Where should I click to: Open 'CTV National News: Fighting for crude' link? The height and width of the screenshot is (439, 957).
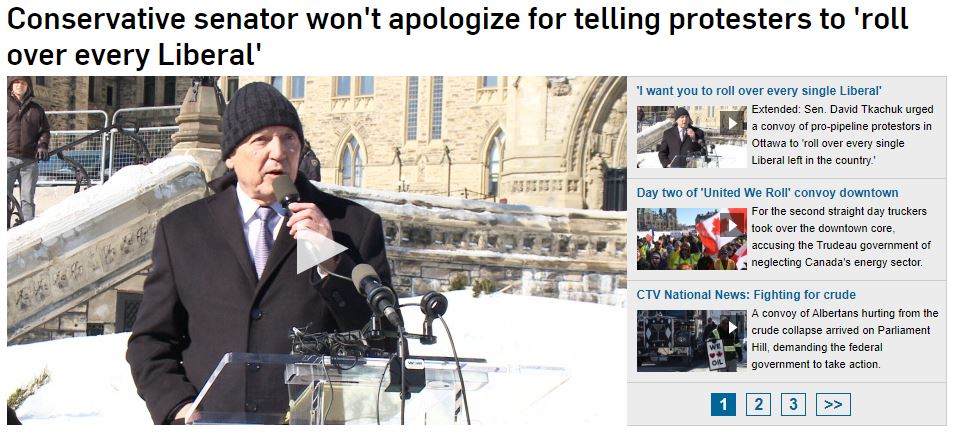(x=746, y=295)
